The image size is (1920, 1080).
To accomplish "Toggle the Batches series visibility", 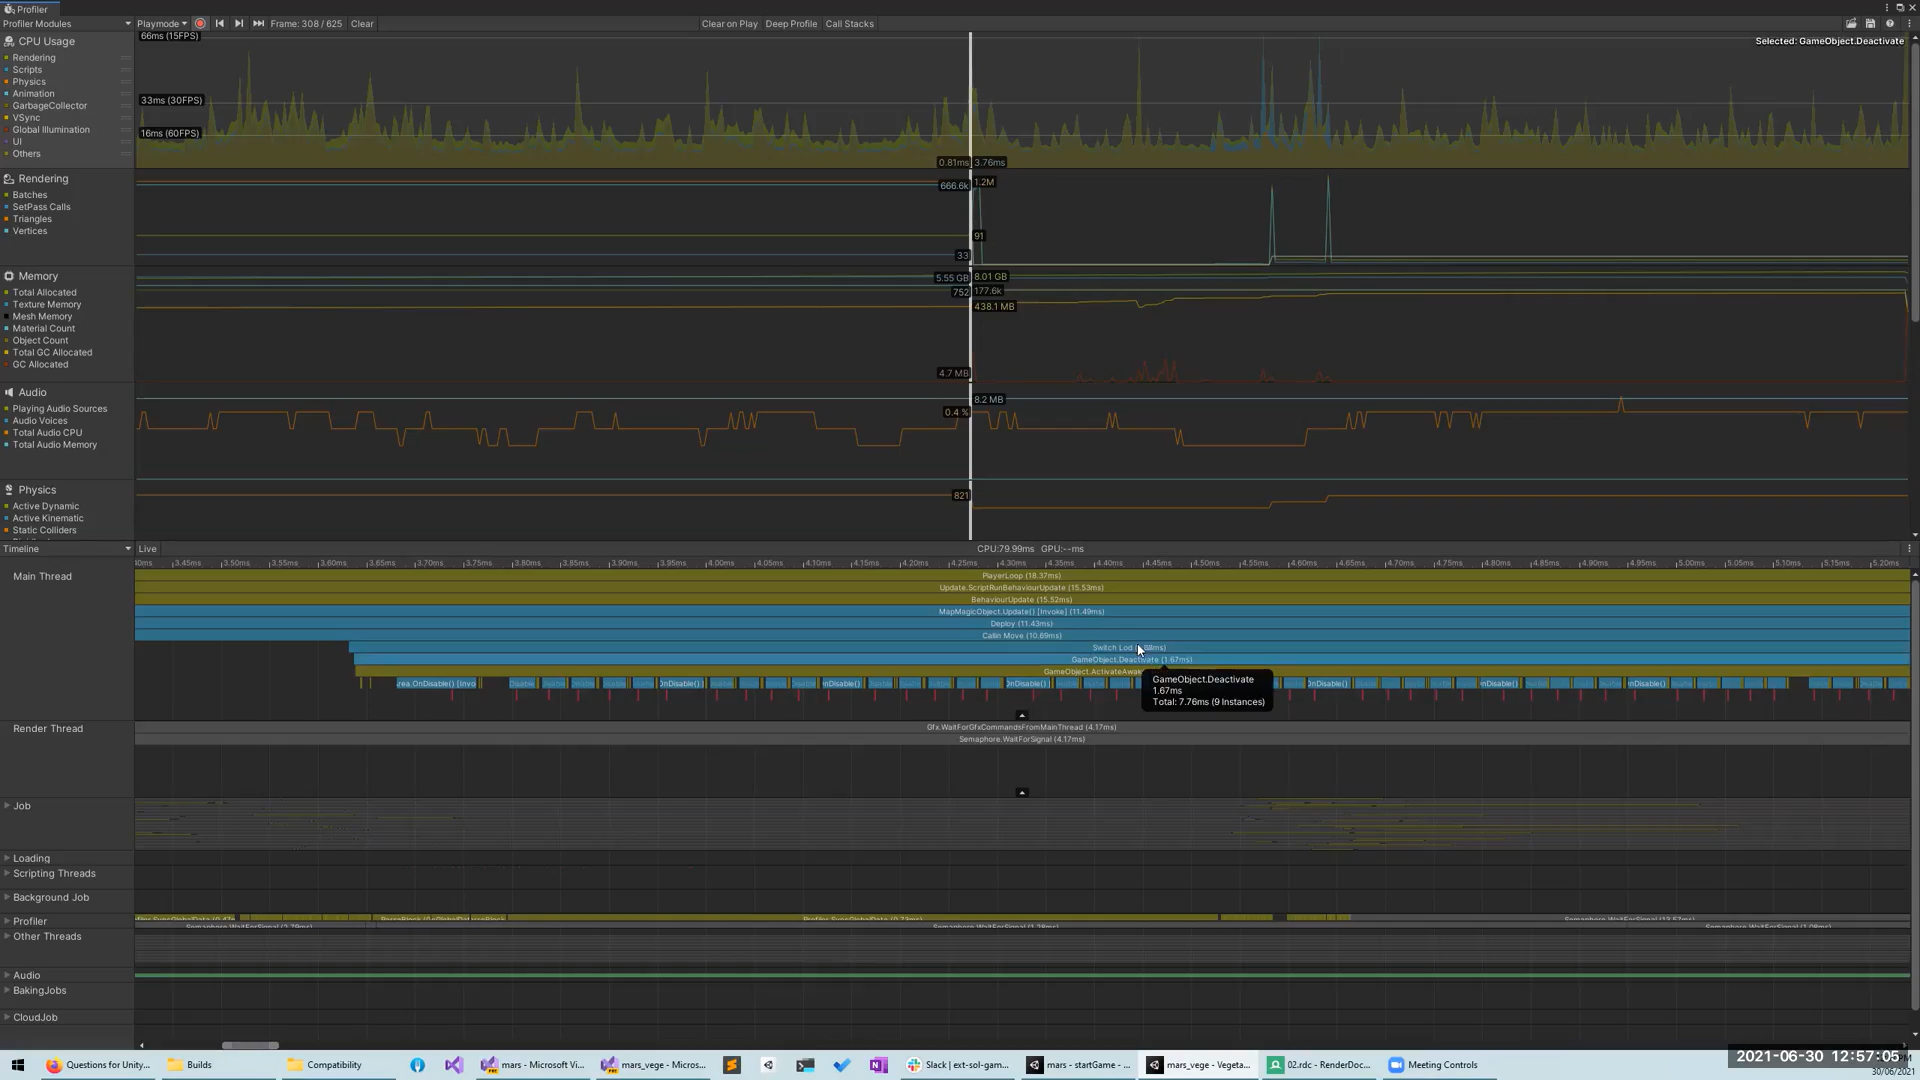I will [29, 195].
